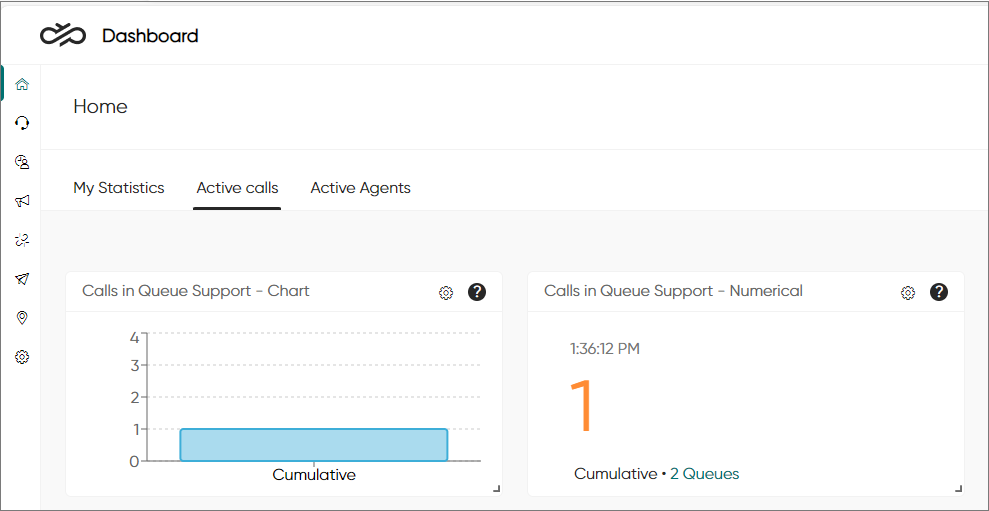Viewport: 989px width, 511px height.
Task: Click the Chart widget corner resize handle
Action: click(496, 488)
